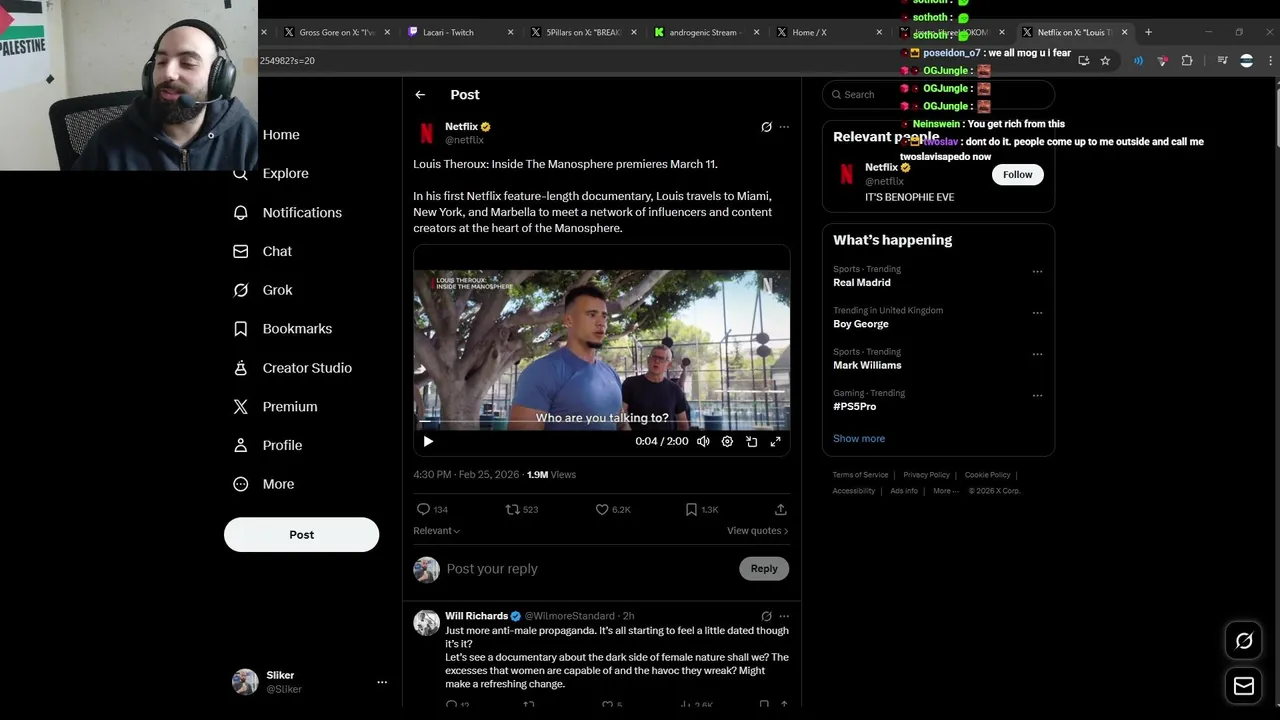Open a new browser tab
Screen dimensions: 1280x720
click(x=1148, y=32)
